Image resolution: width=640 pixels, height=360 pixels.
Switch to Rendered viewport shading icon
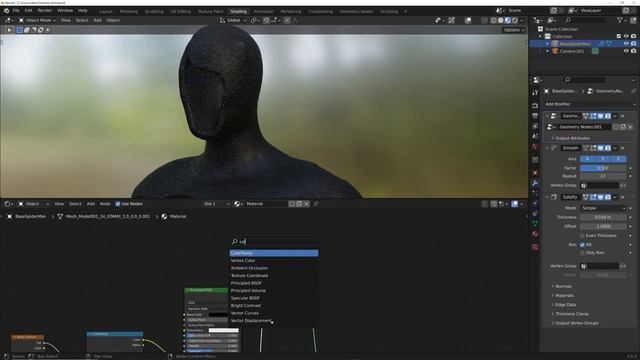(x=515, y=20)
